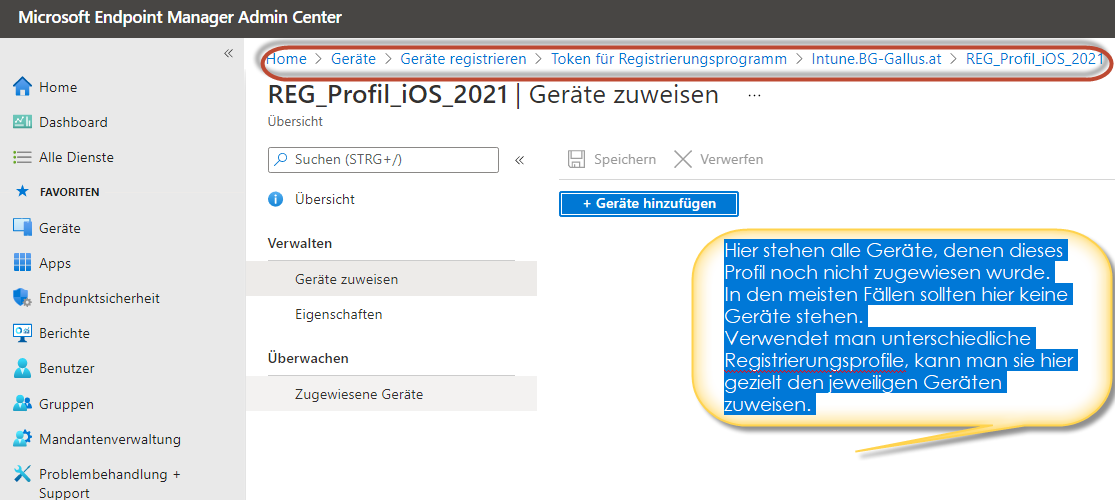Select Geräte zuweisen in Verwalten menu
Viewport: 1115px width, 500px height.
(391, 279)
